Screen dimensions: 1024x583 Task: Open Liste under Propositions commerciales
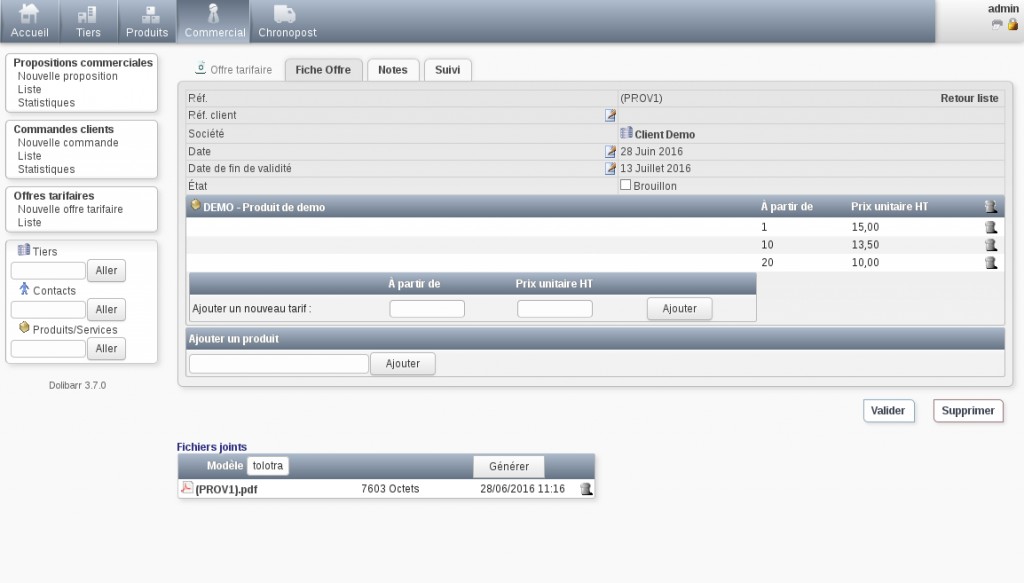pos(29,89)
